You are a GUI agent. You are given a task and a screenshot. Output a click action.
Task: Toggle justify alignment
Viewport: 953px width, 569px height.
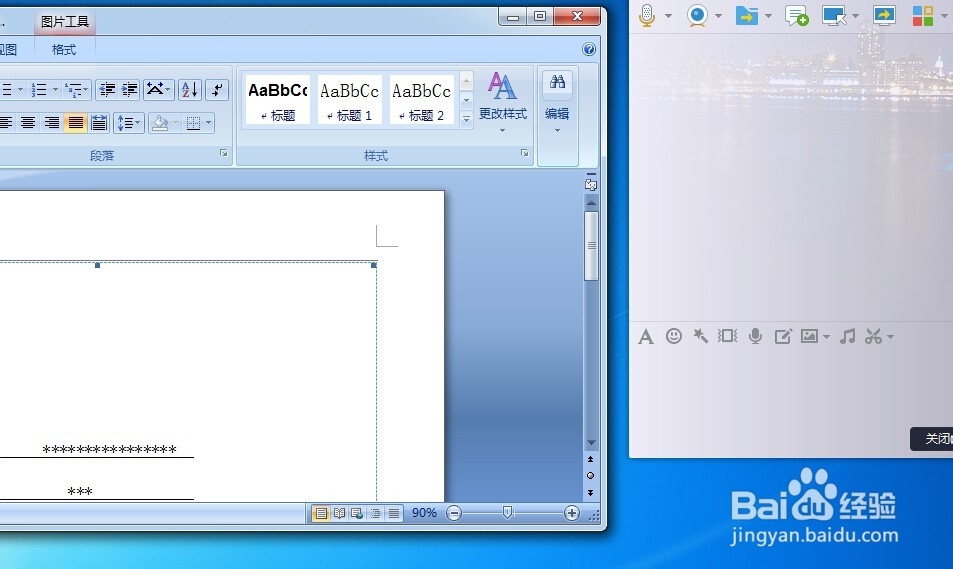[x=75, y=123]
